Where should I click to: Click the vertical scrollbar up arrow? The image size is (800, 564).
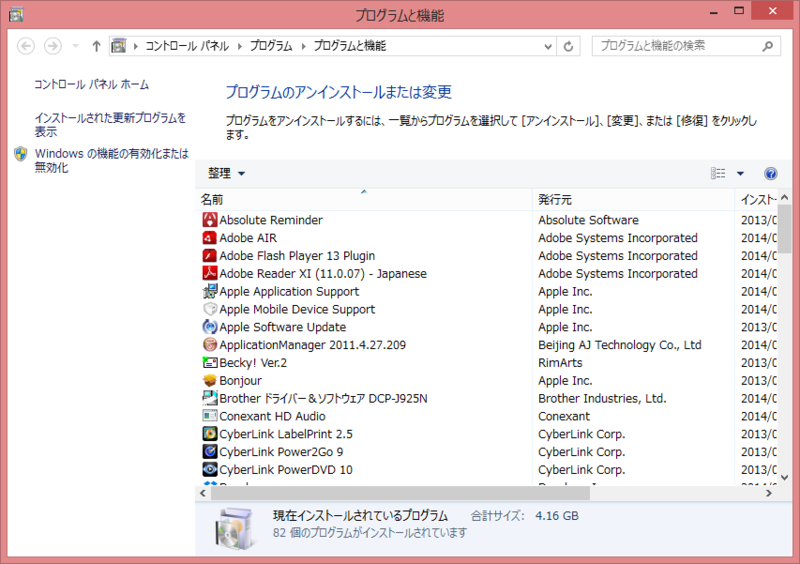[x=785, y=197]
